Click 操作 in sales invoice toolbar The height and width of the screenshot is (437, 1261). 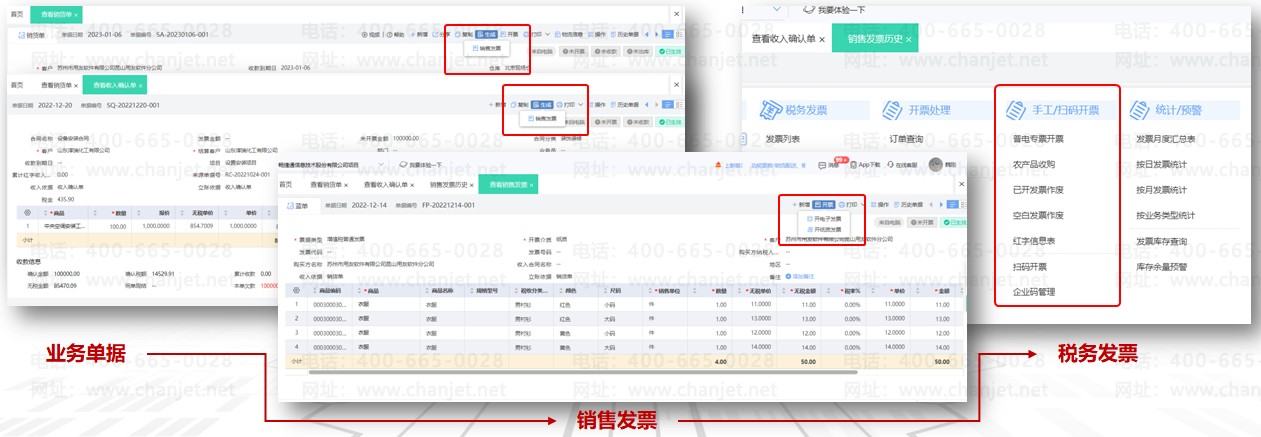click(x=879, y=204)
